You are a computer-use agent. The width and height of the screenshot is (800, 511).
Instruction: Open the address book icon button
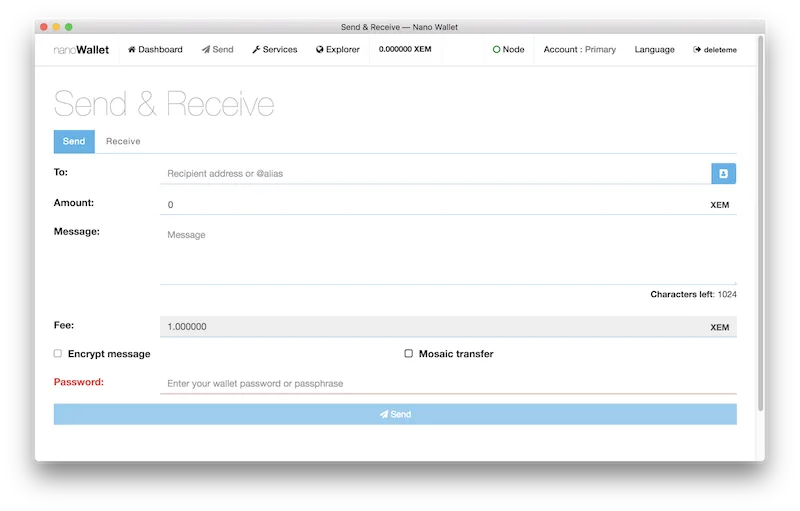[x=724, y=174]
